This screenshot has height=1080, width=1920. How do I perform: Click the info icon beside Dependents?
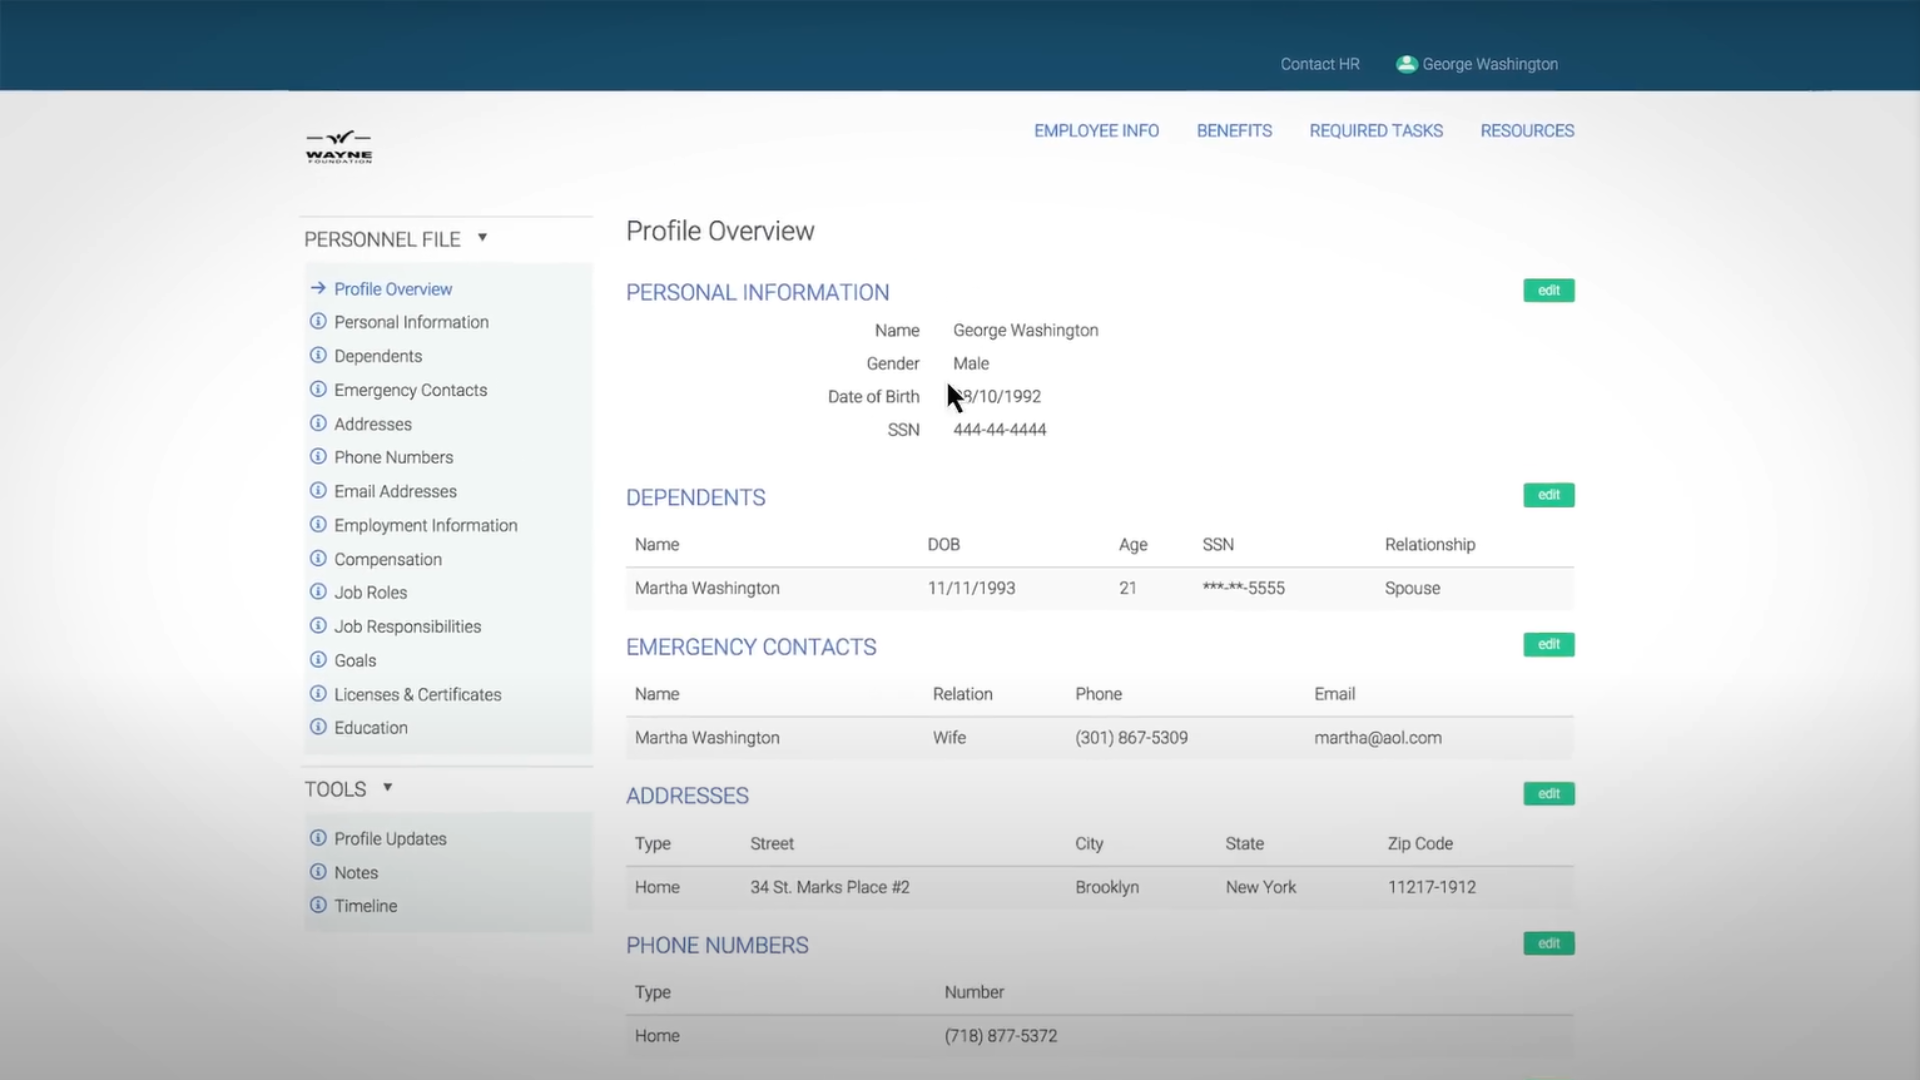(318, 355)
